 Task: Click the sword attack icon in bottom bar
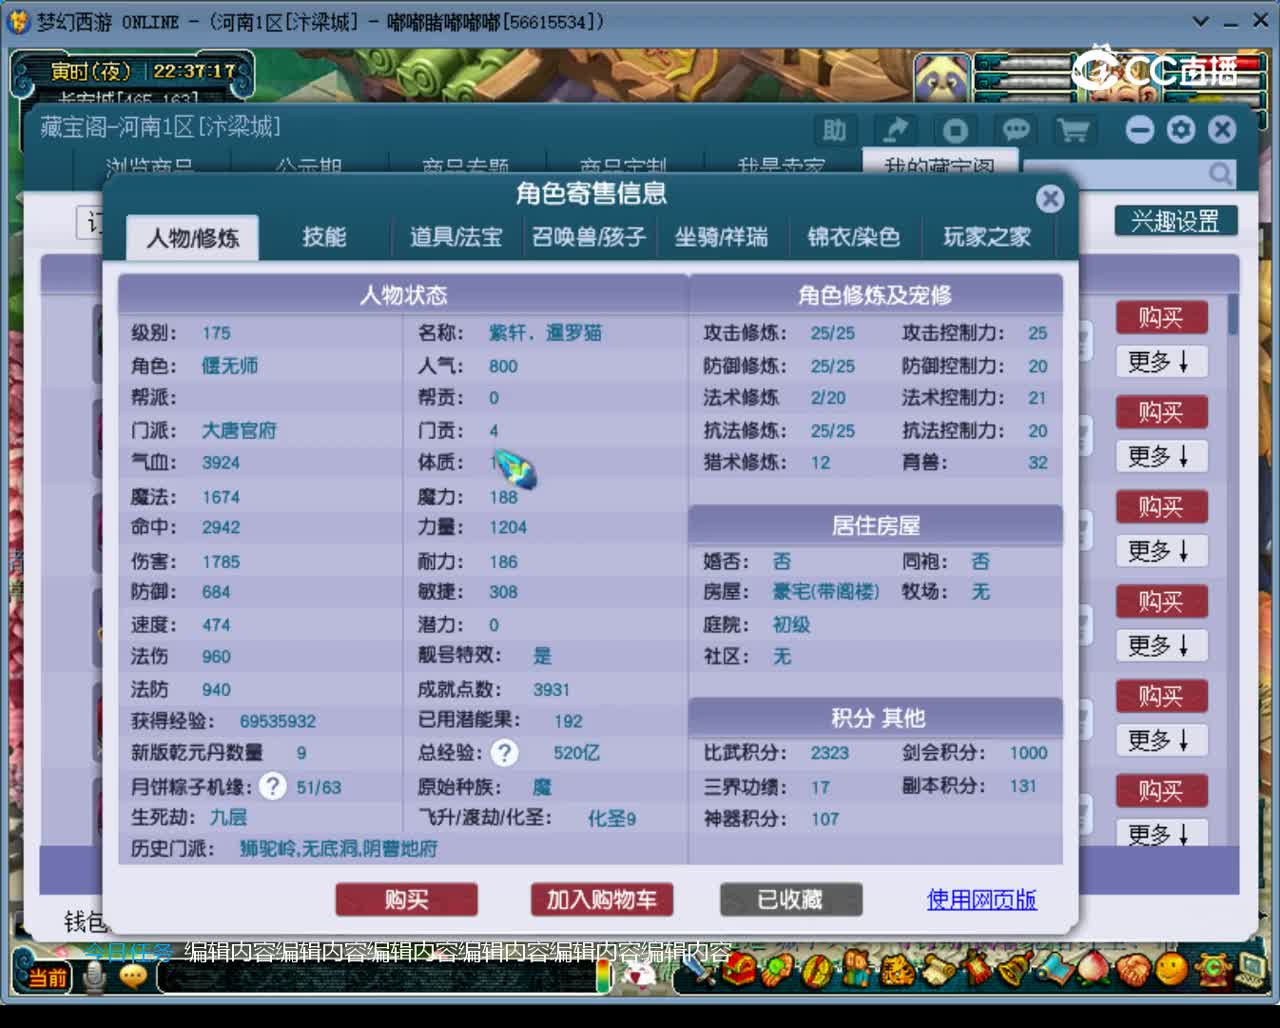699,968
